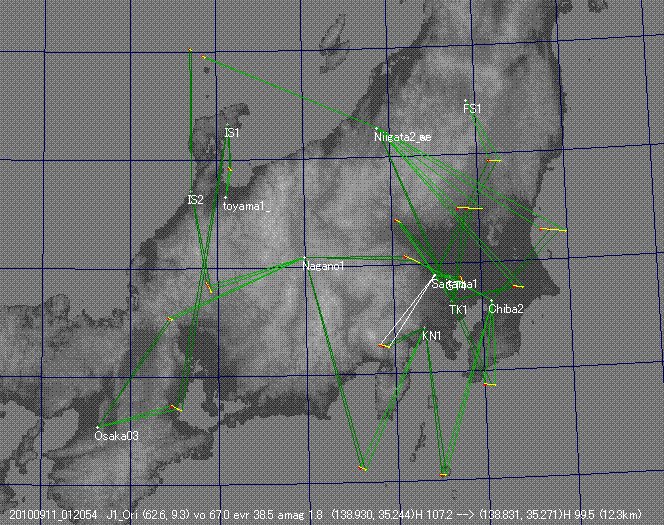Select the Chiba2 station label
The image size is (664, 525).
506,309
